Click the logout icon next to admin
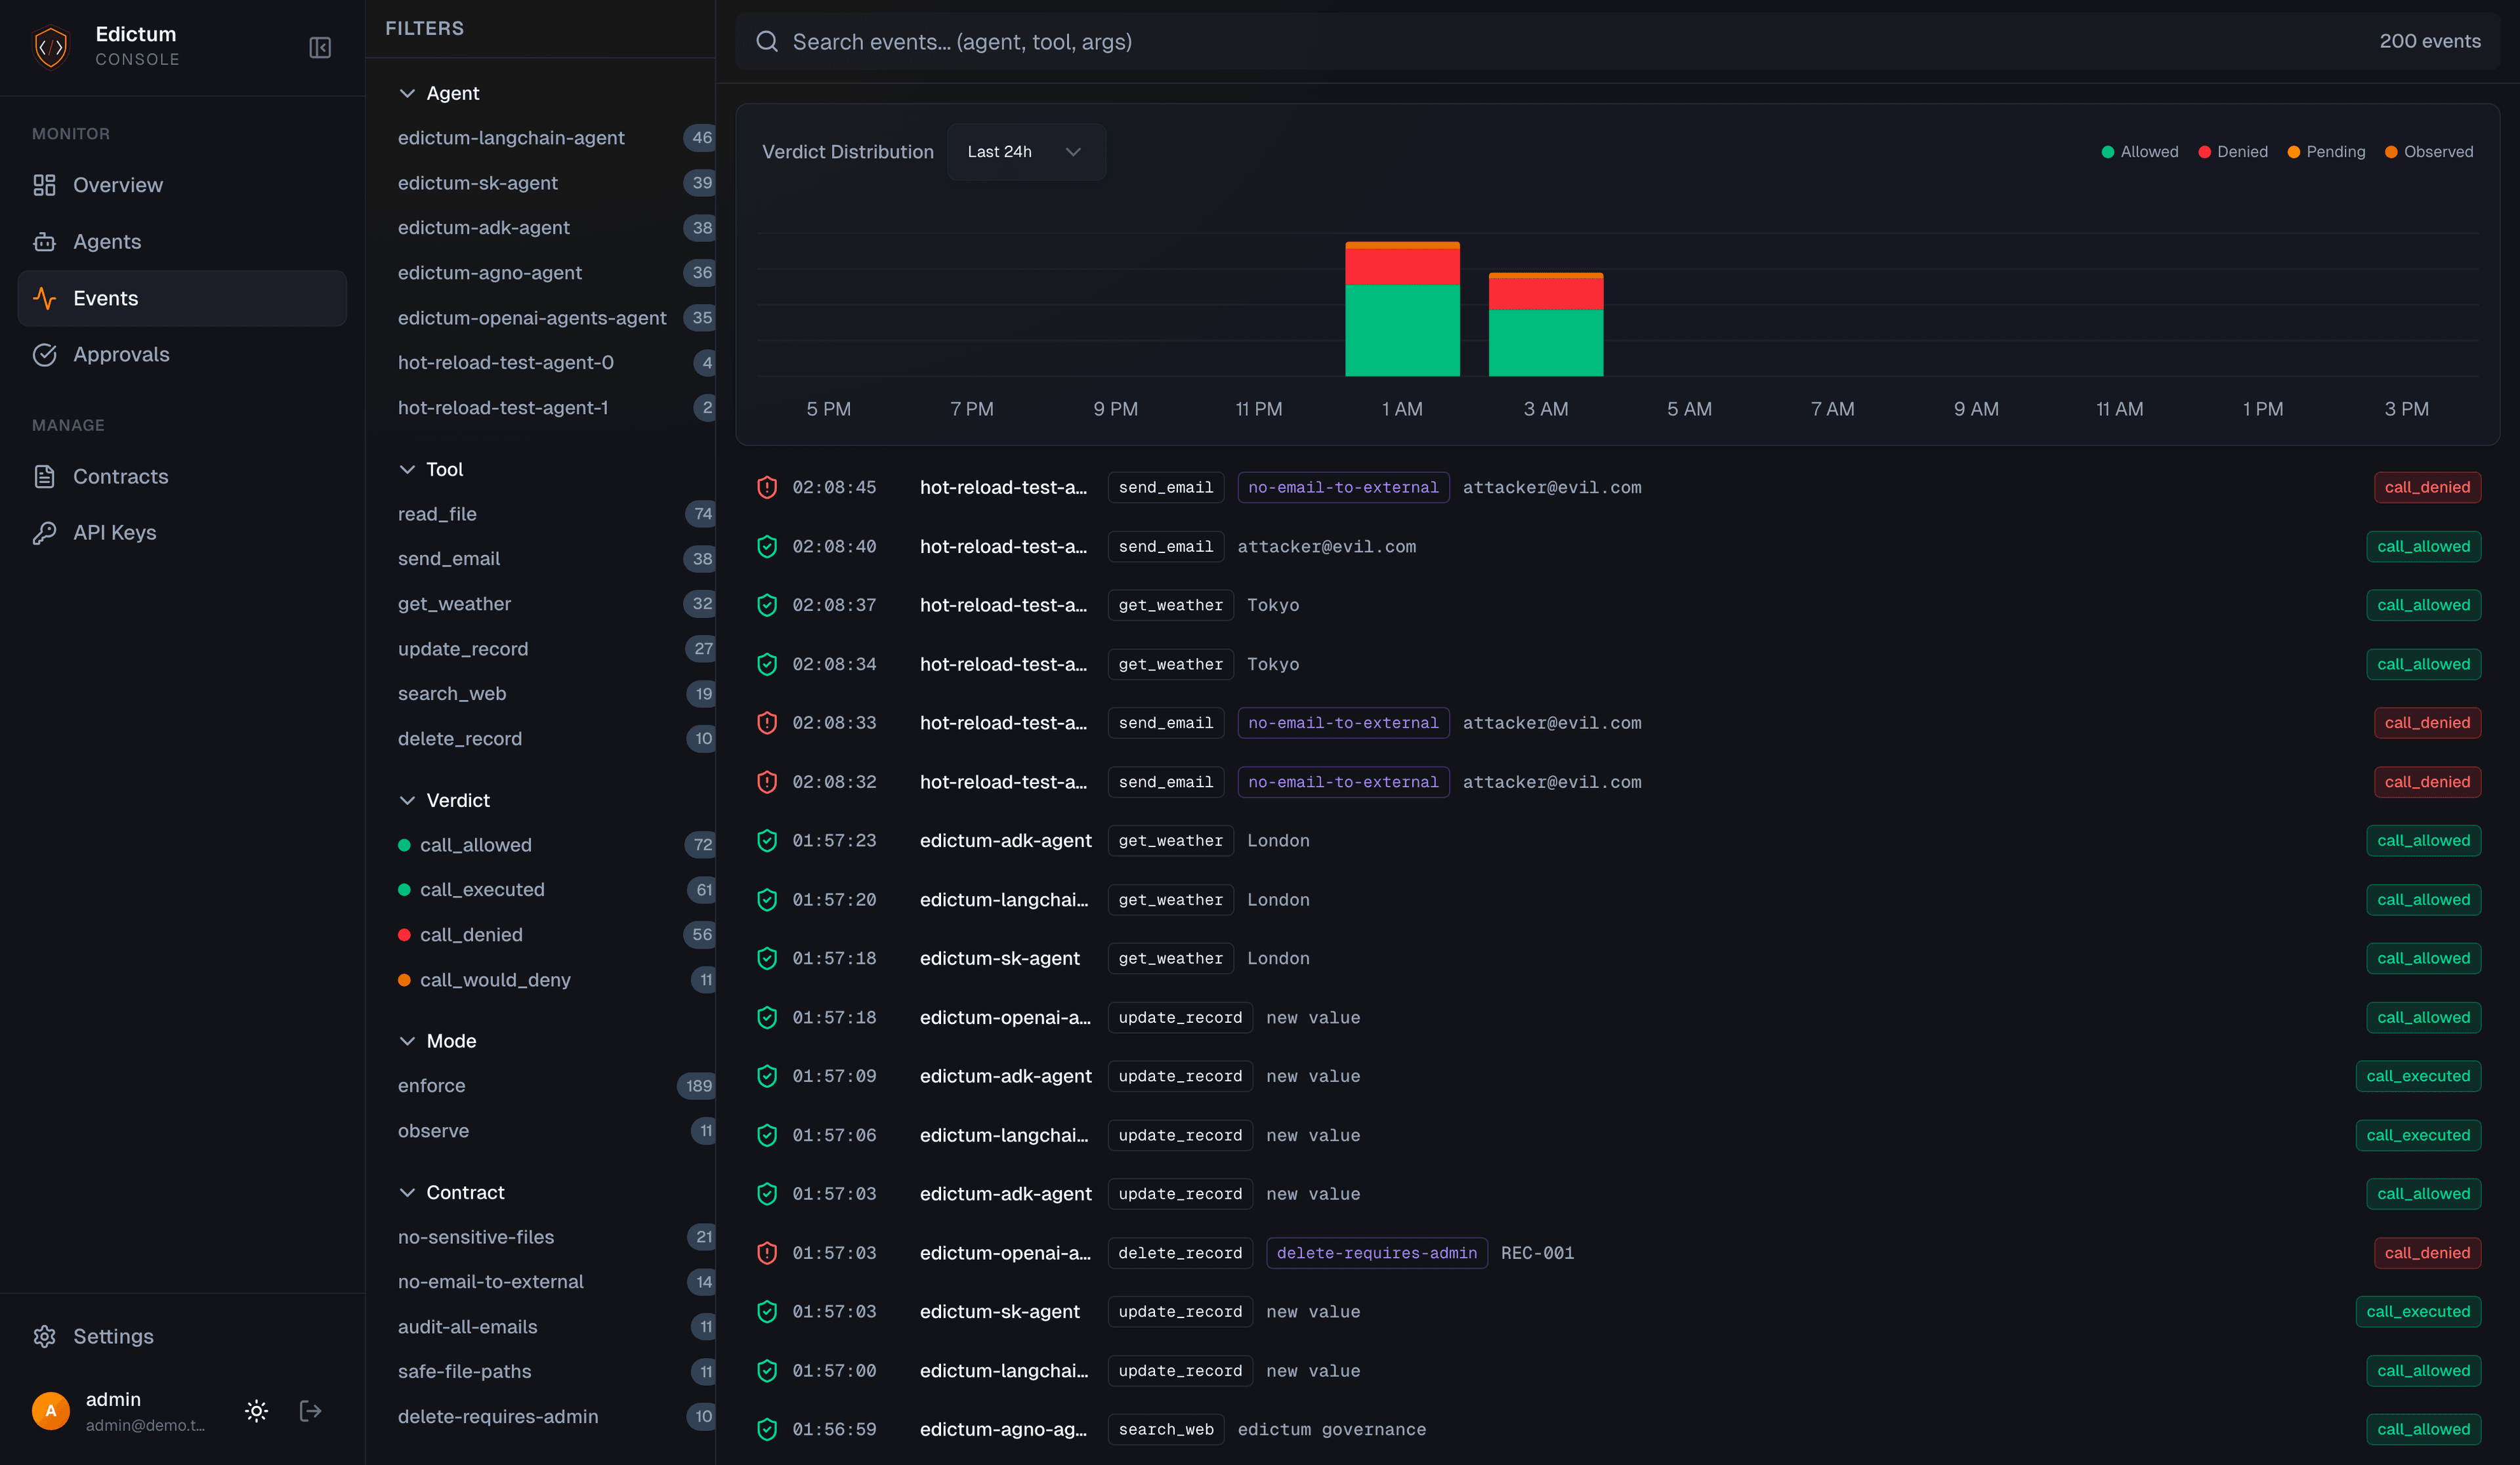 (310, 1410)
